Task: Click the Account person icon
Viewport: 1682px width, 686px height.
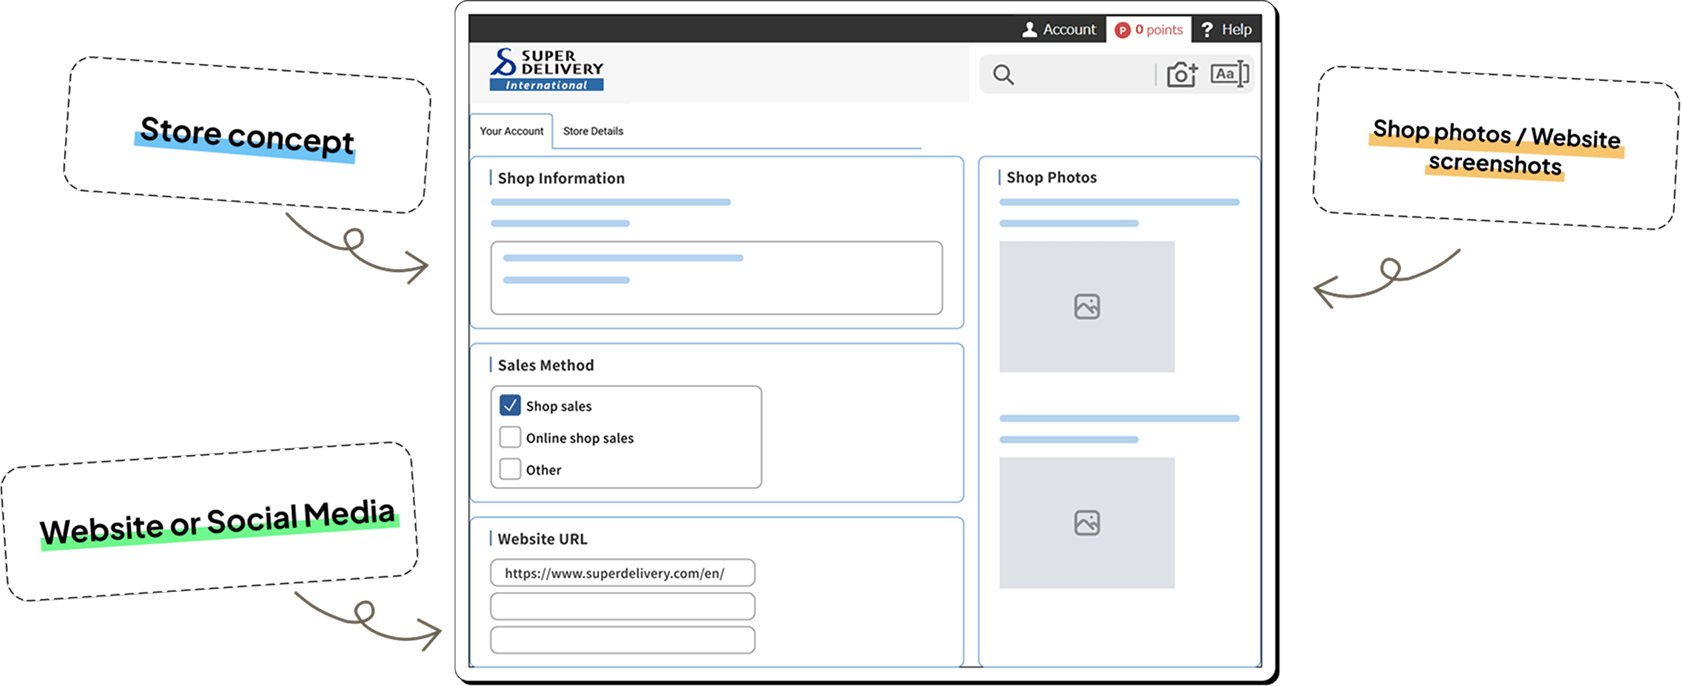Action: tap(1029, 30)
